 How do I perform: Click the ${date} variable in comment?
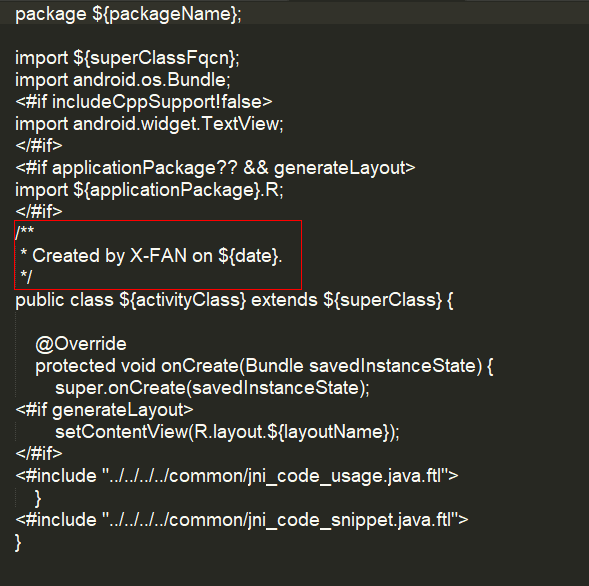[x=249, y=256]
